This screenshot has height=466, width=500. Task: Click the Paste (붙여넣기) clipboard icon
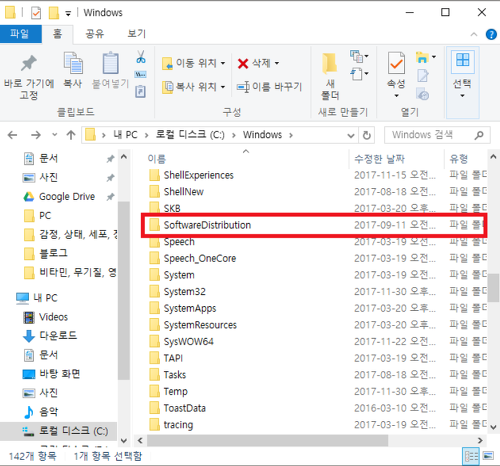pyautogui.click(x=110, y=63)
